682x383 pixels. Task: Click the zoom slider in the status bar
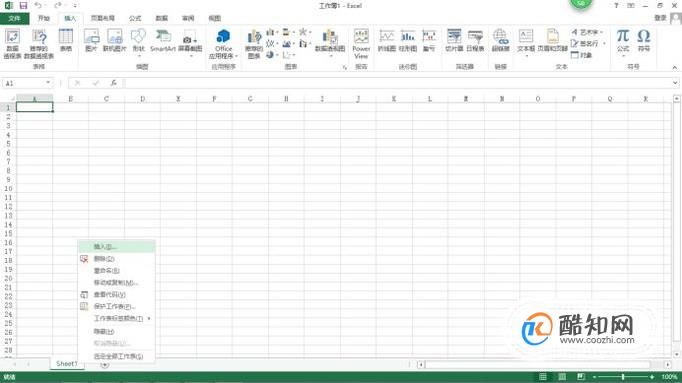pyautogui.click(x=623, y=377)
